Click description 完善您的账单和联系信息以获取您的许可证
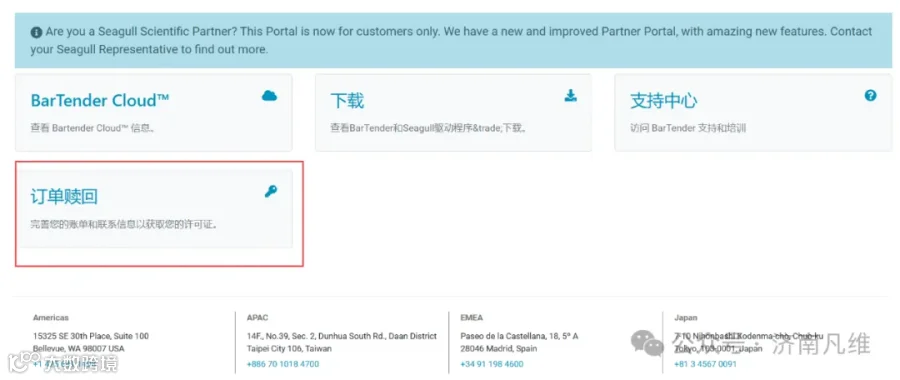900x380 pixels. coord(125,224)
